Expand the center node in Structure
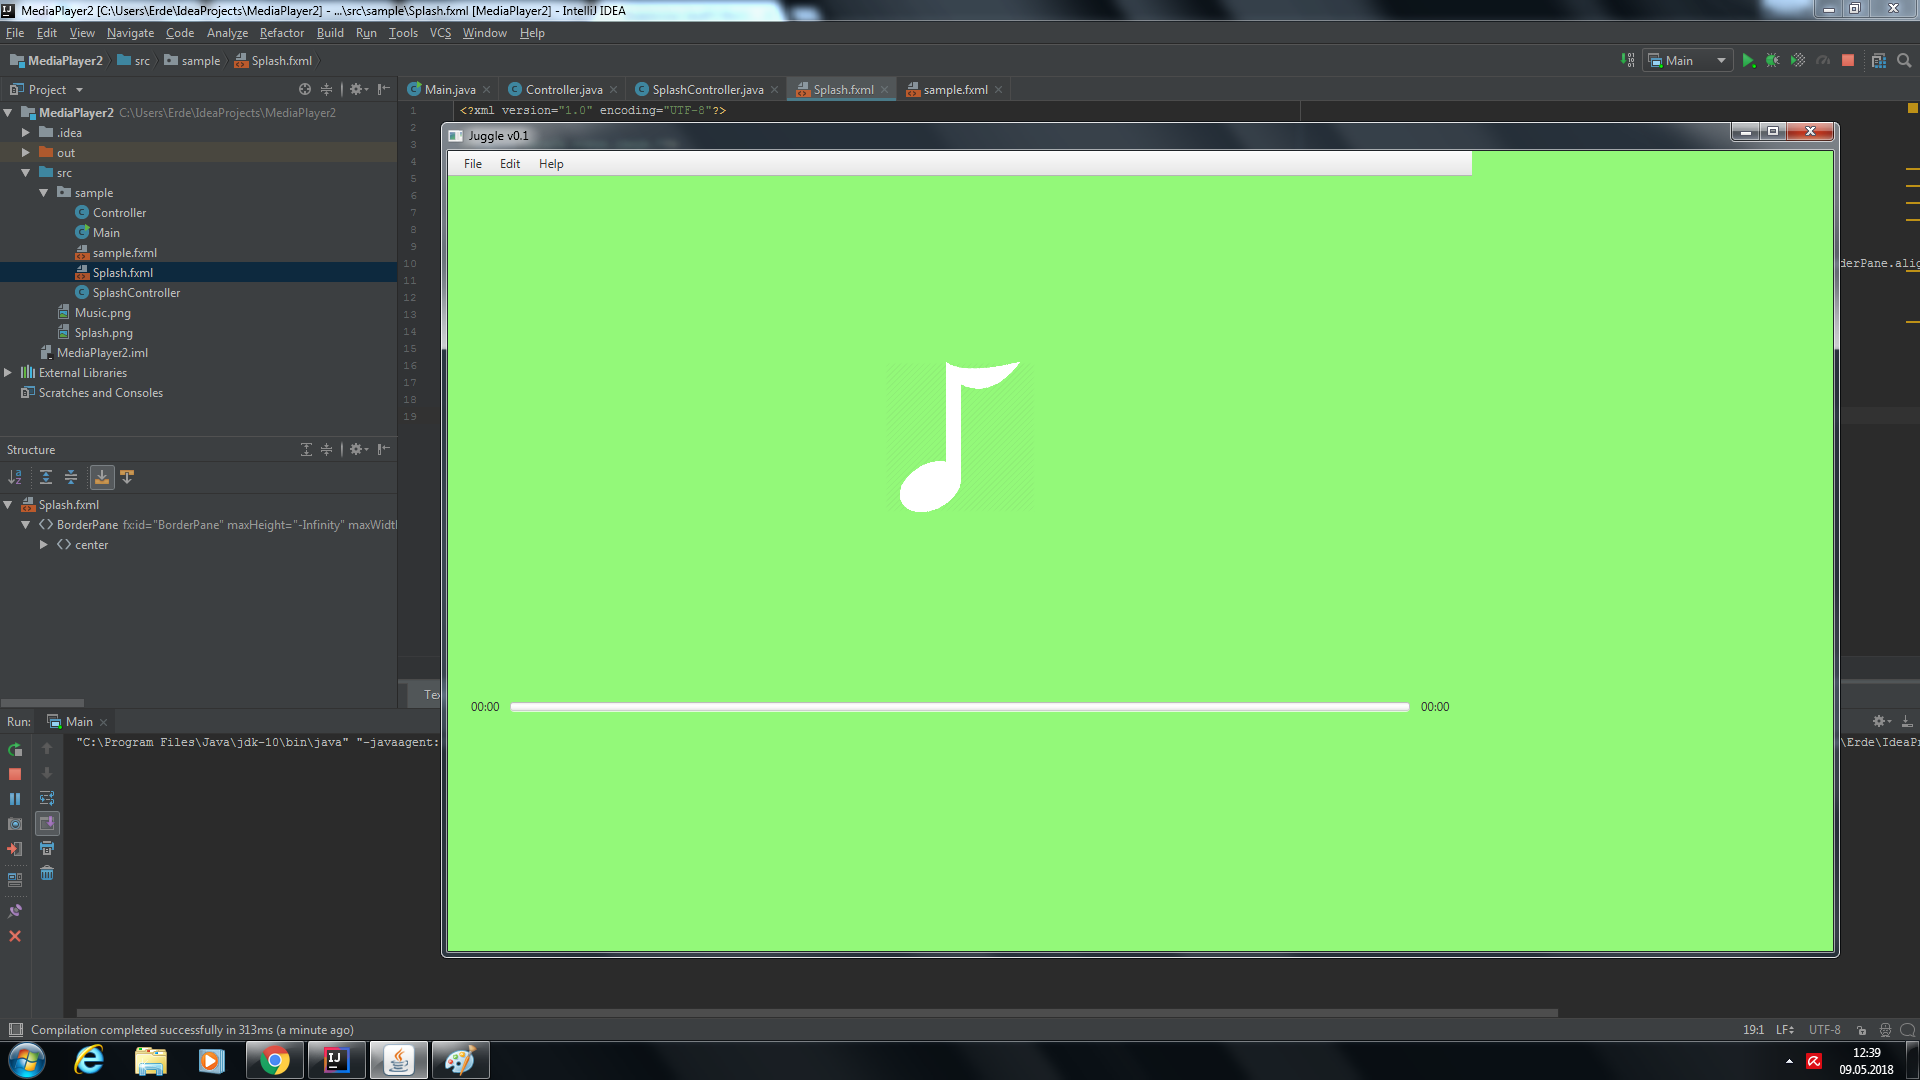Image resolution: width=1920 pixels, height=1080 pixels. (44, 545)
